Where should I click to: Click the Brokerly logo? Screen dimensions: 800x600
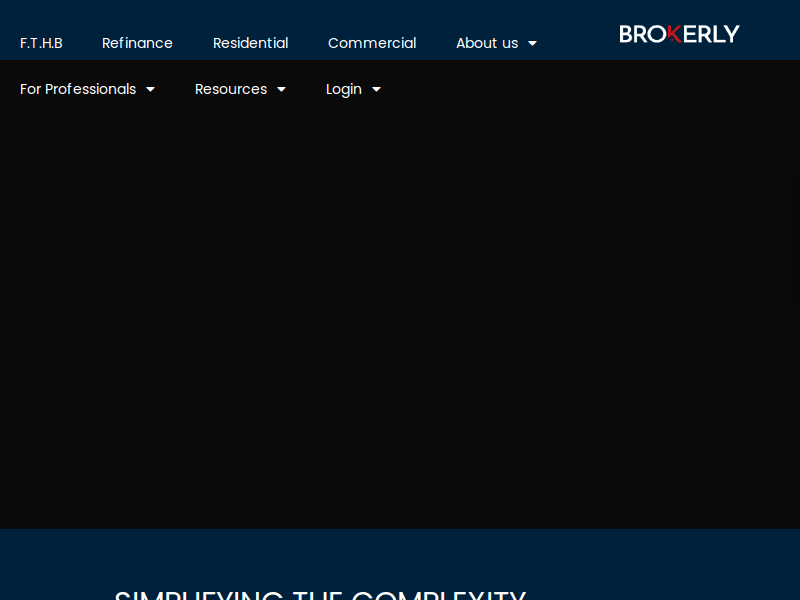pos(679,34)
